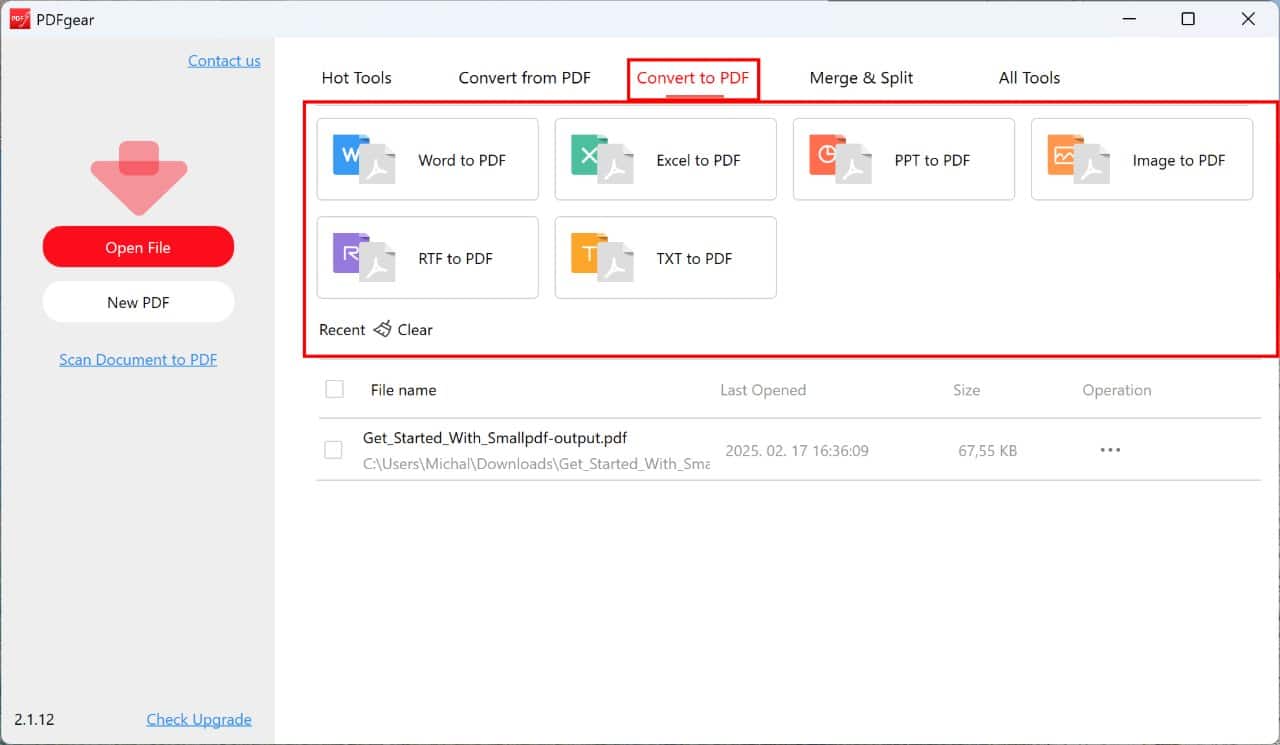Click the Size column header
The width and height of the screenshot is (1280, 745).
point(966,390)
